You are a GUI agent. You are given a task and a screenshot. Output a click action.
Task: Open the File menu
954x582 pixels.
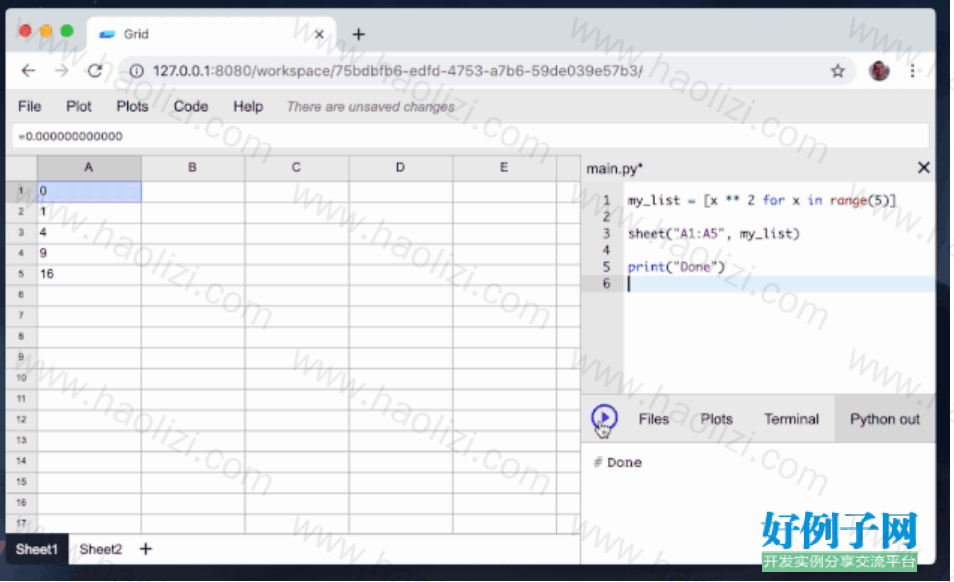29,106
